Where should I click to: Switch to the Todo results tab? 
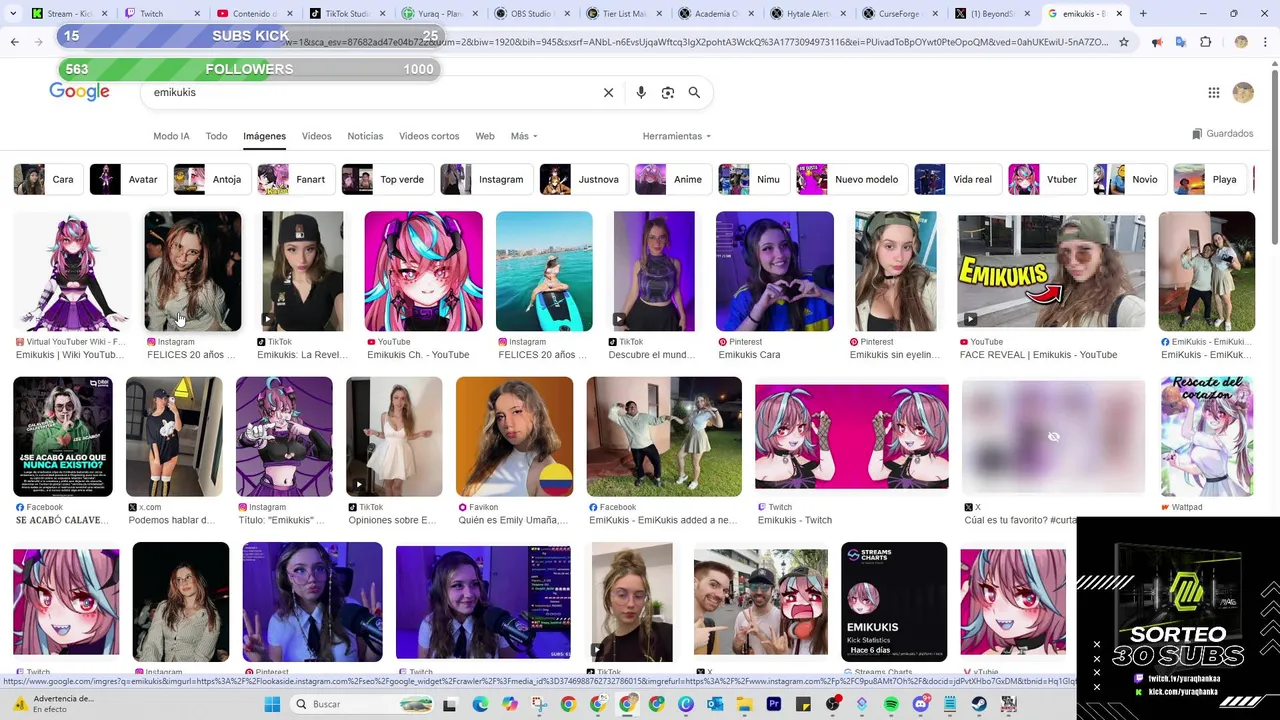[216, 136]
